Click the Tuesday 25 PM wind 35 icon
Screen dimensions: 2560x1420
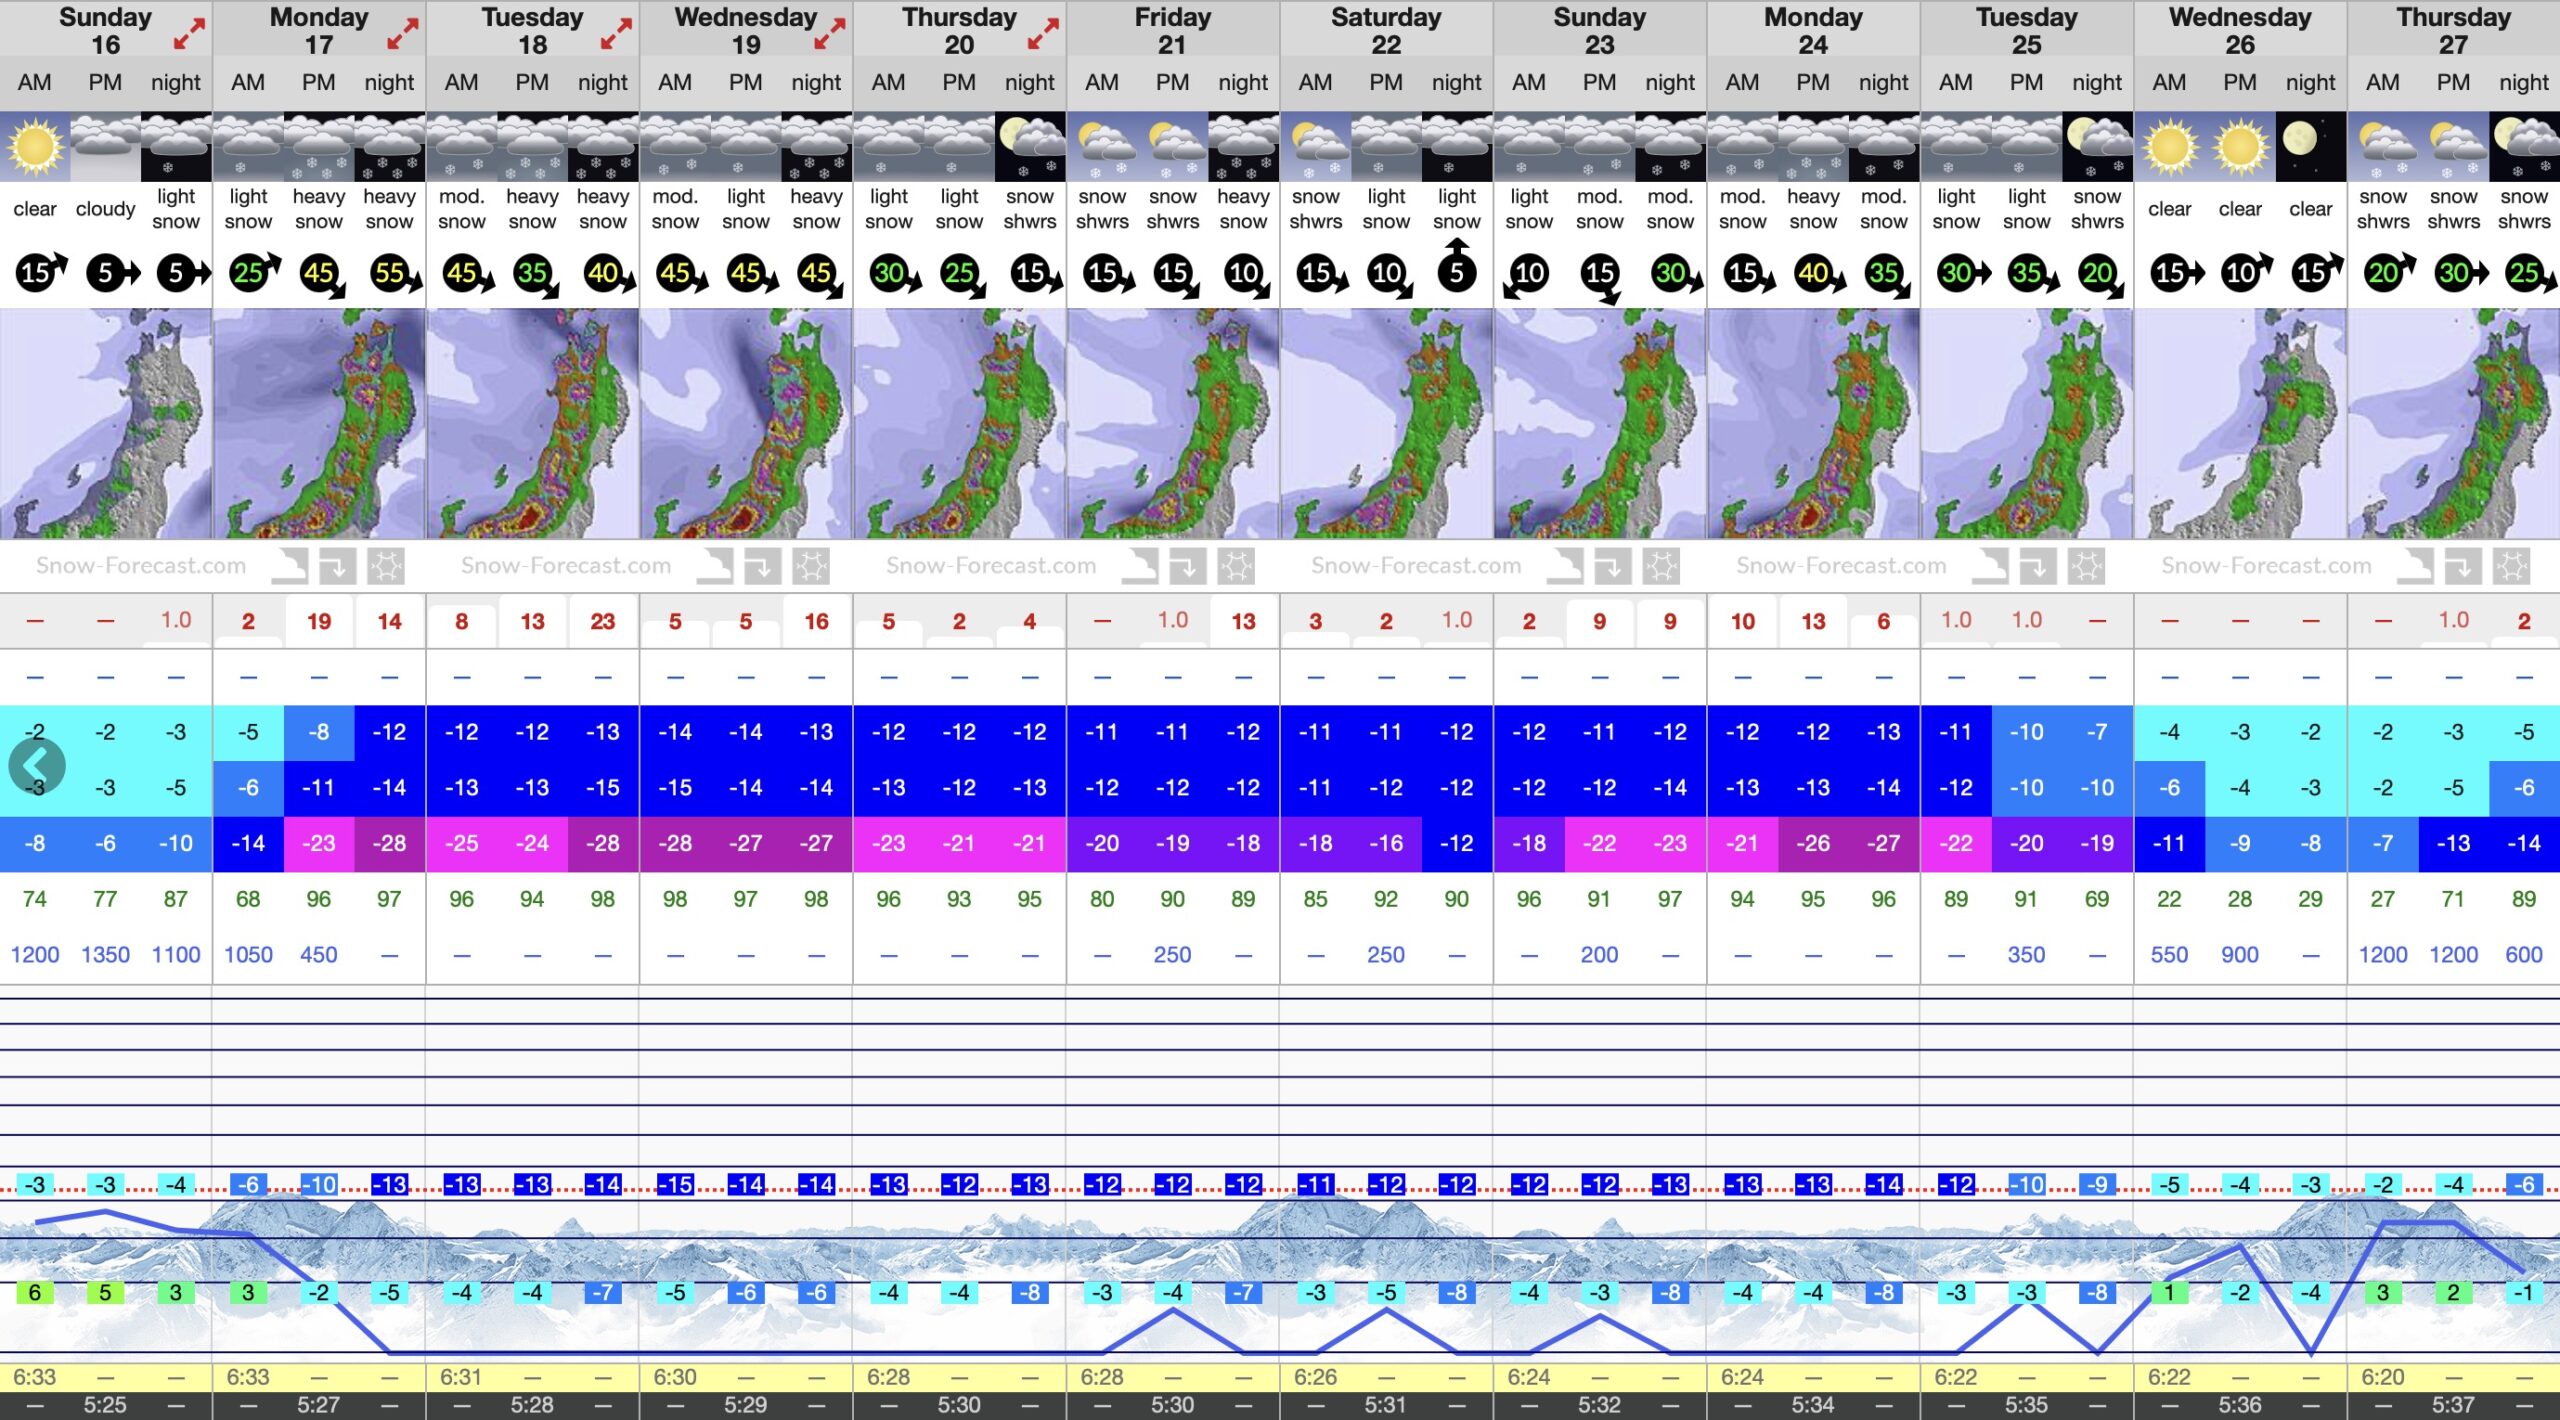tap(2033, 274)
